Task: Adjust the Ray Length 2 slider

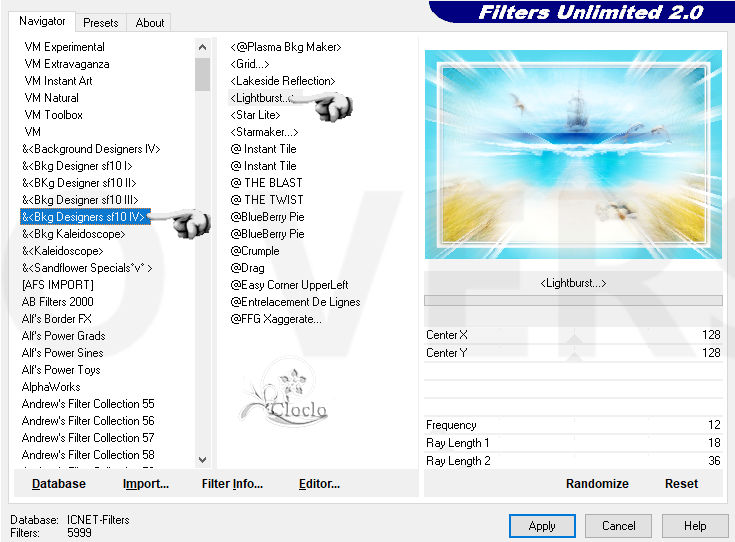Action: pyautogui.click(x=573, y=460)
